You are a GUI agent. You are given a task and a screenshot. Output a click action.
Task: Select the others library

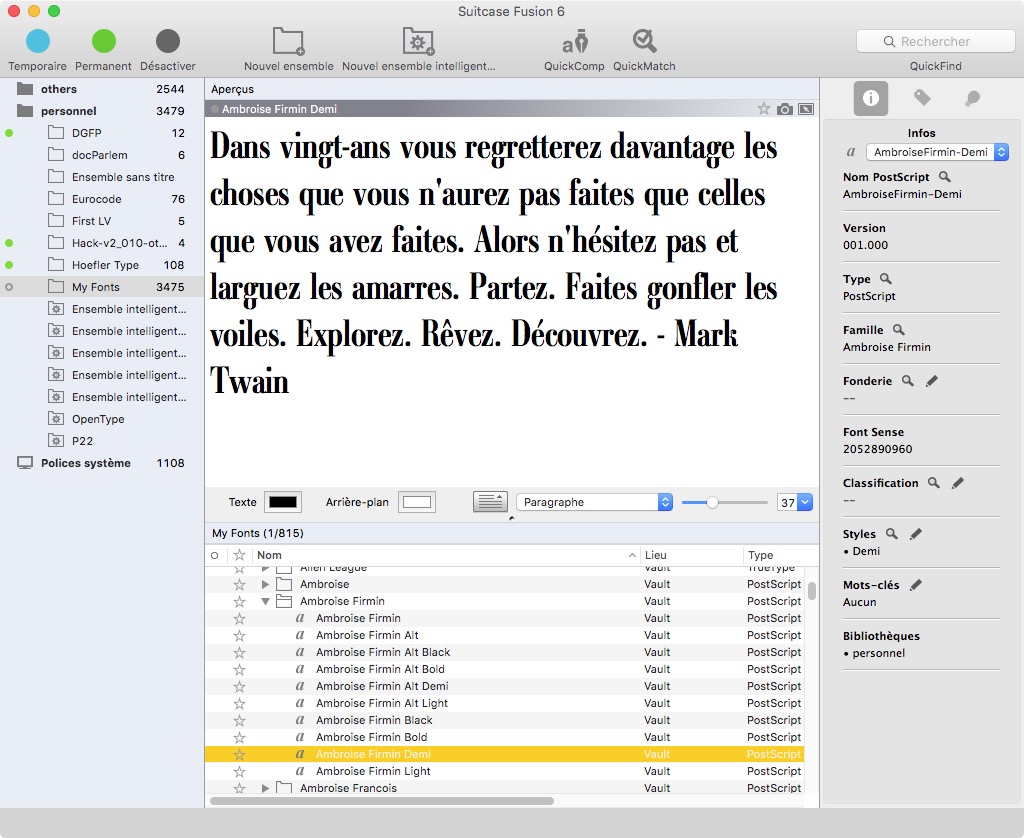101,89
